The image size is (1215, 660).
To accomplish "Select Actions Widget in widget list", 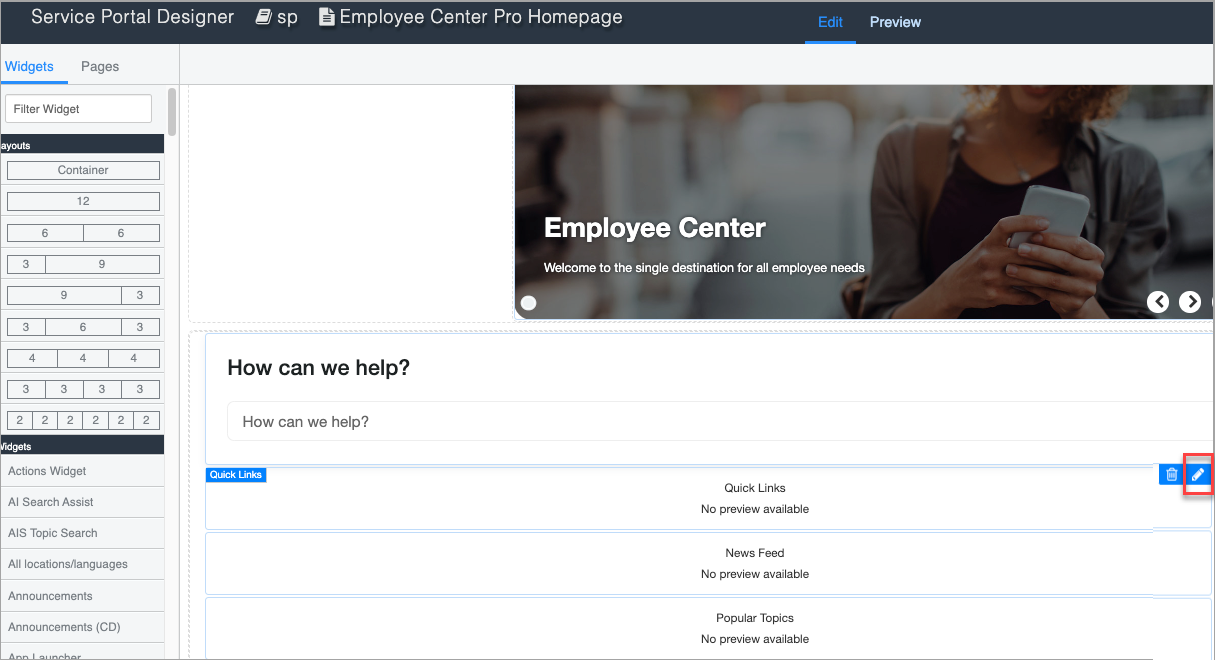I will pos(82,471).
